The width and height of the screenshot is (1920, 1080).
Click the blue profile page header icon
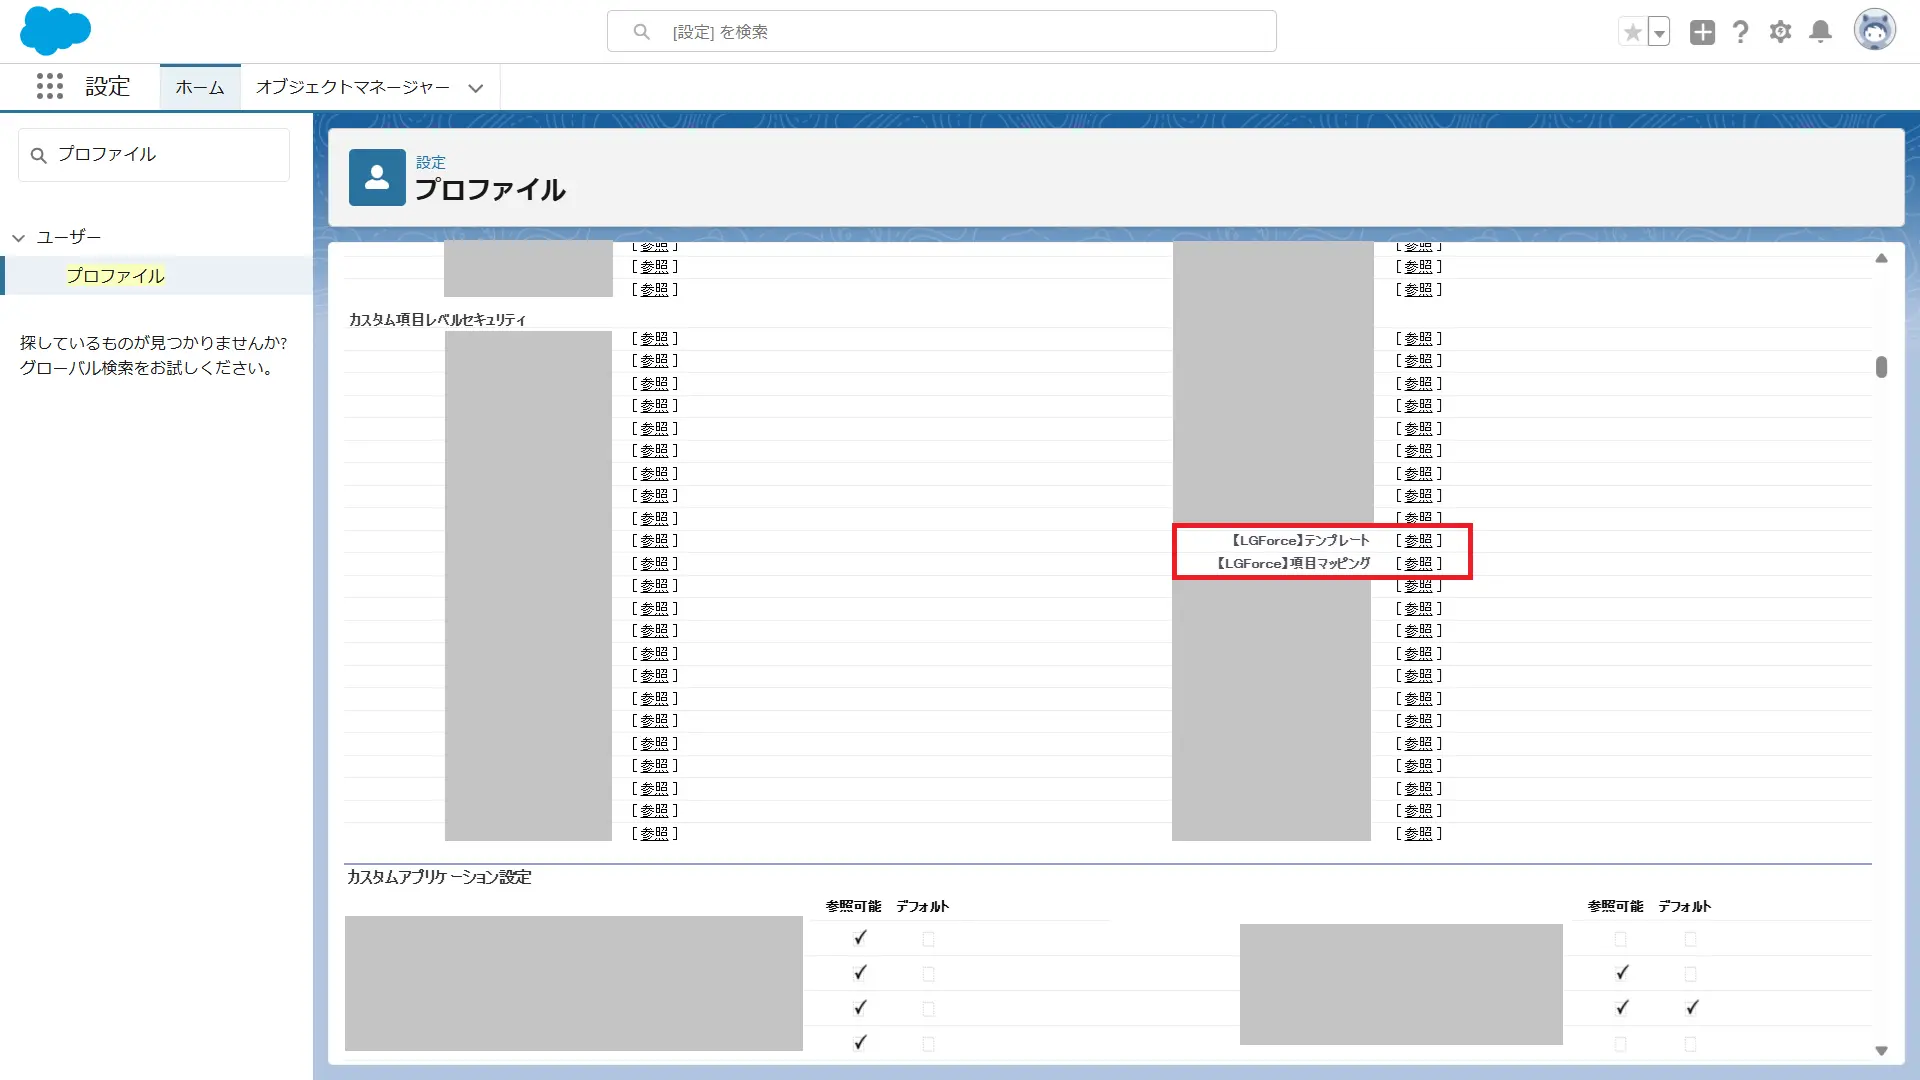coord(377,178)
